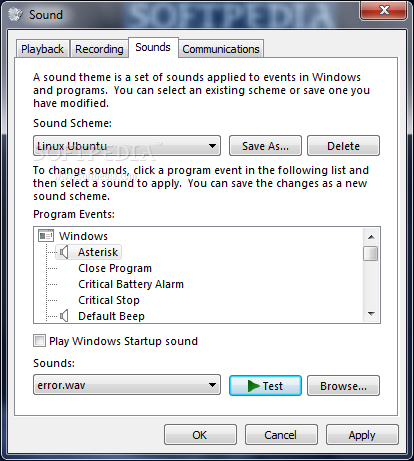Image resolution: width=414 pixels, height=461 pixels.
Task: Delete the Linux Ubuntu sound scheme
Action: point(343,146)
